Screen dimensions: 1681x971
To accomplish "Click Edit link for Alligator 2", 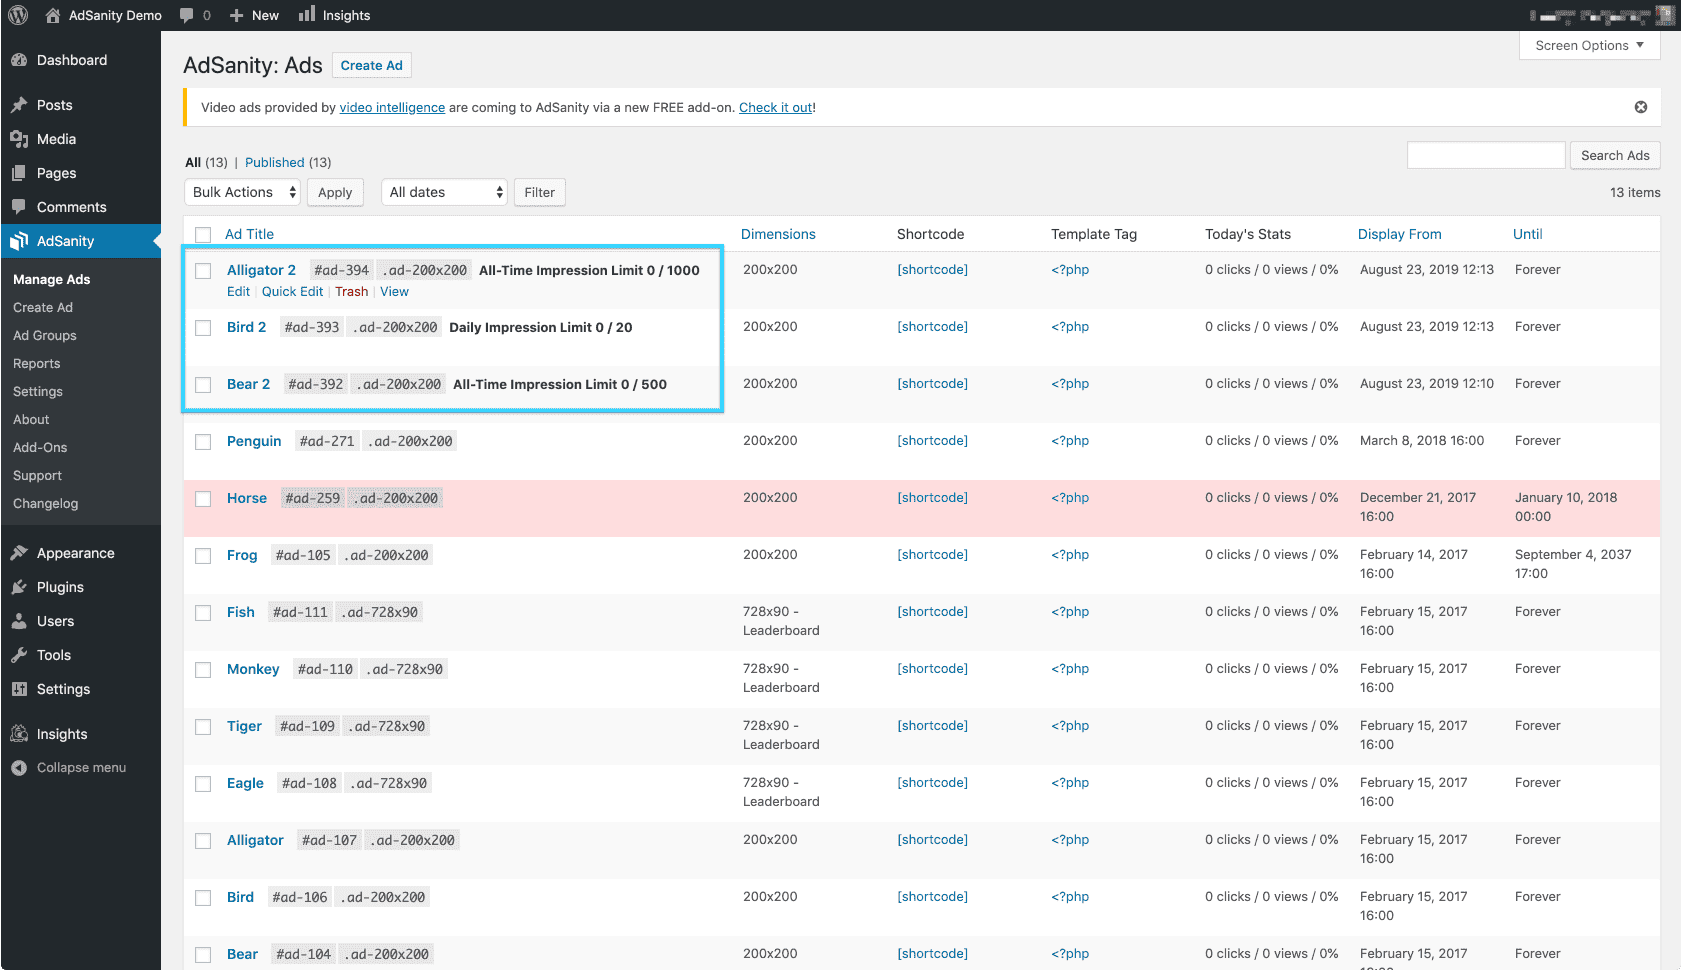I will point(238,292).
